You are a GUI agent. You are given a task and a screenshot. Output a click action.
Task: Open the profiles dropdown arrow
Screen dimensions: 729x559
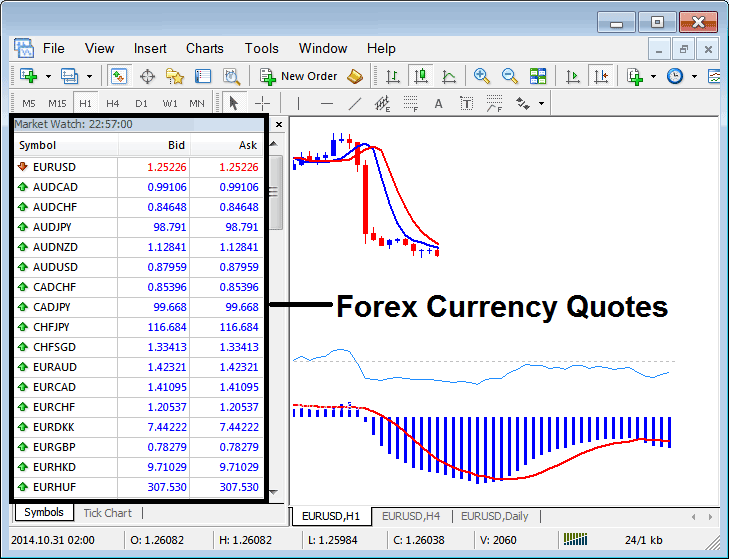point(89,76)
